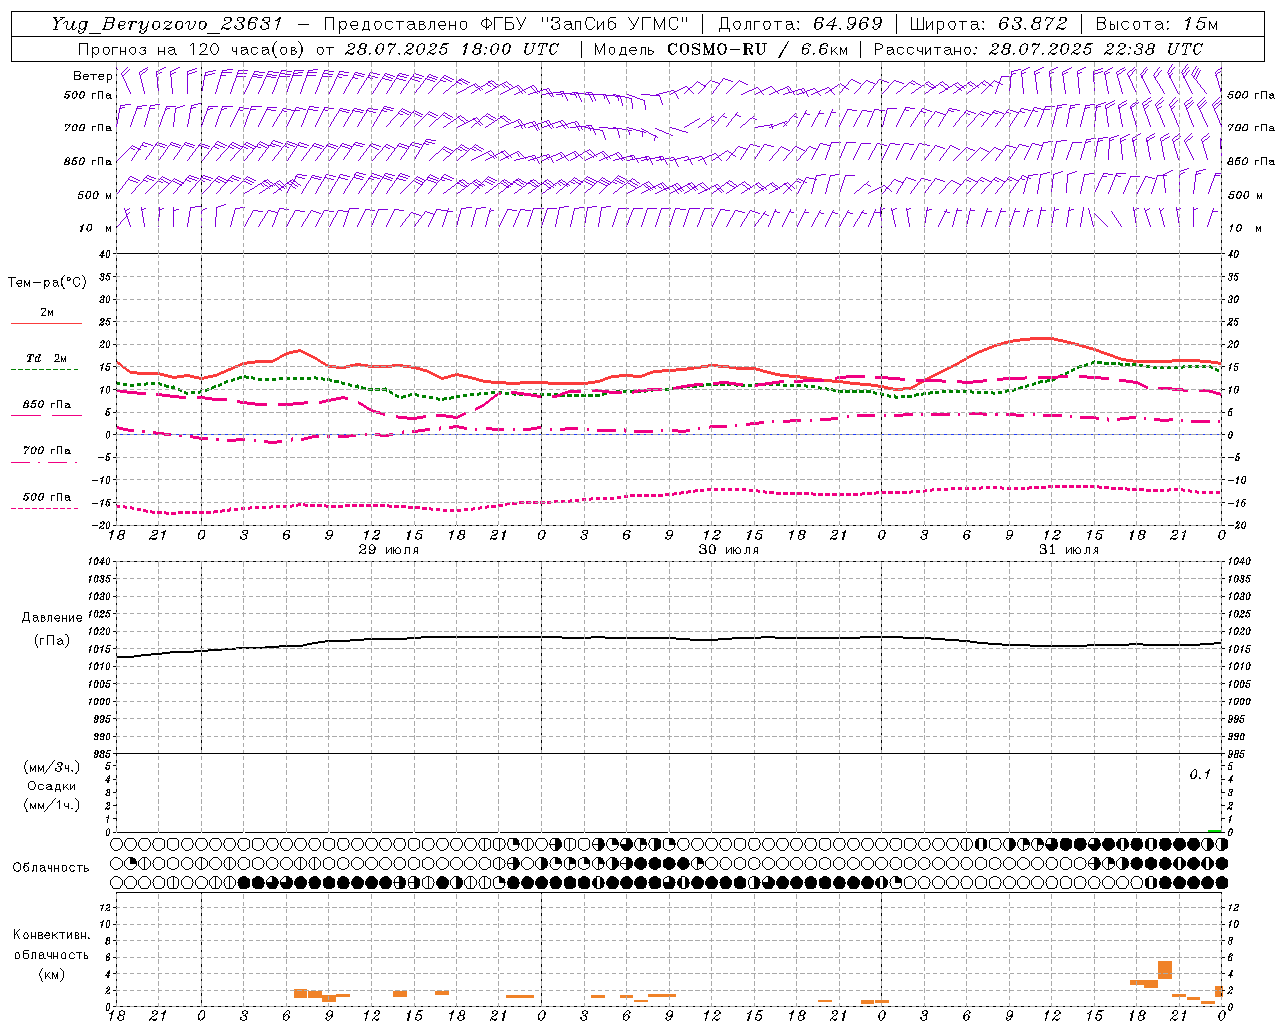
Task: Click the dotted 500 гПа temperature legend line
Action: [45, 508]
